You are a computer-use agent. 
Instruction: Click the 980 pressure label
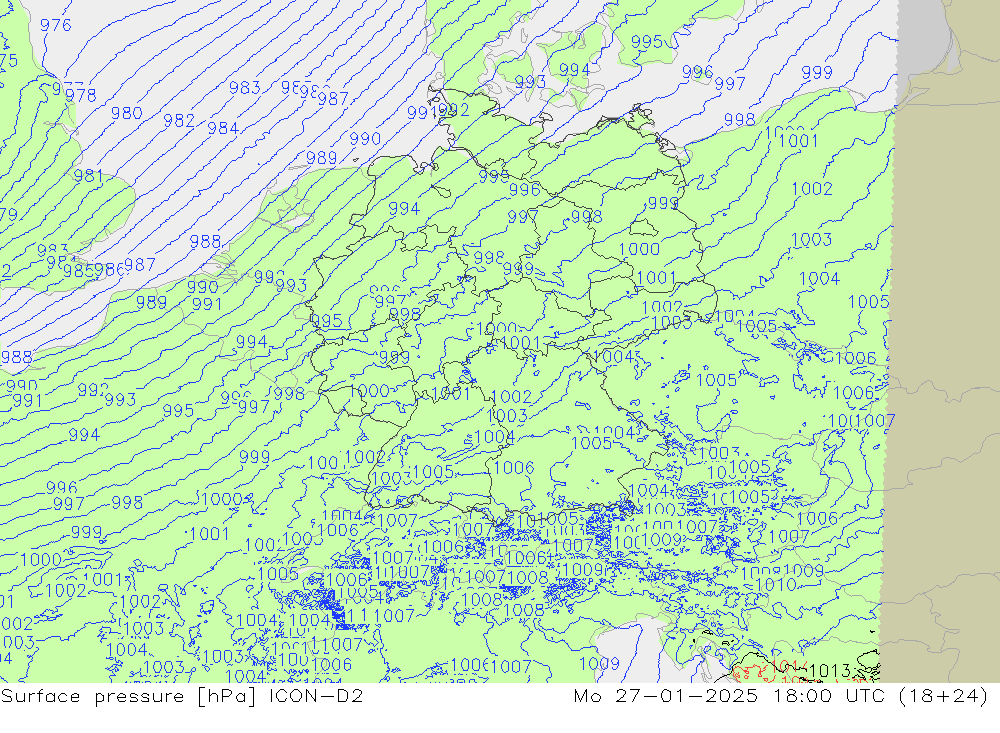(x=126, y=113)
